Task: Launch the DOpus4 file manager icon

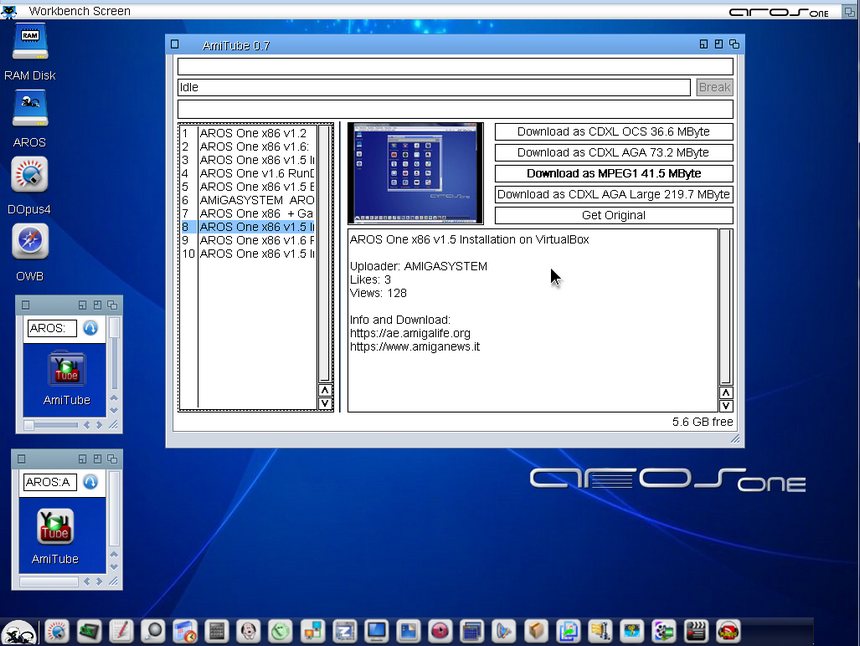Action: (x=29, y=175)
